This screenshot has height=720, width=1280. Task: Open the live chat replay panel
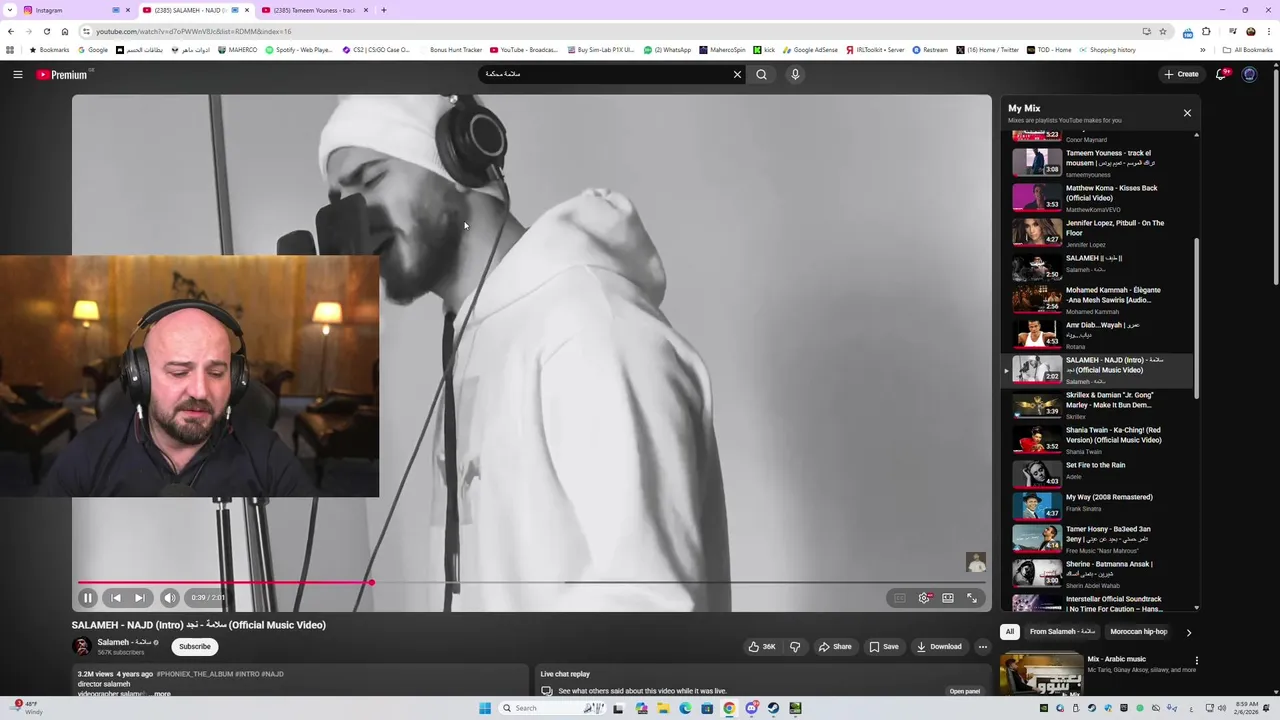965,691
